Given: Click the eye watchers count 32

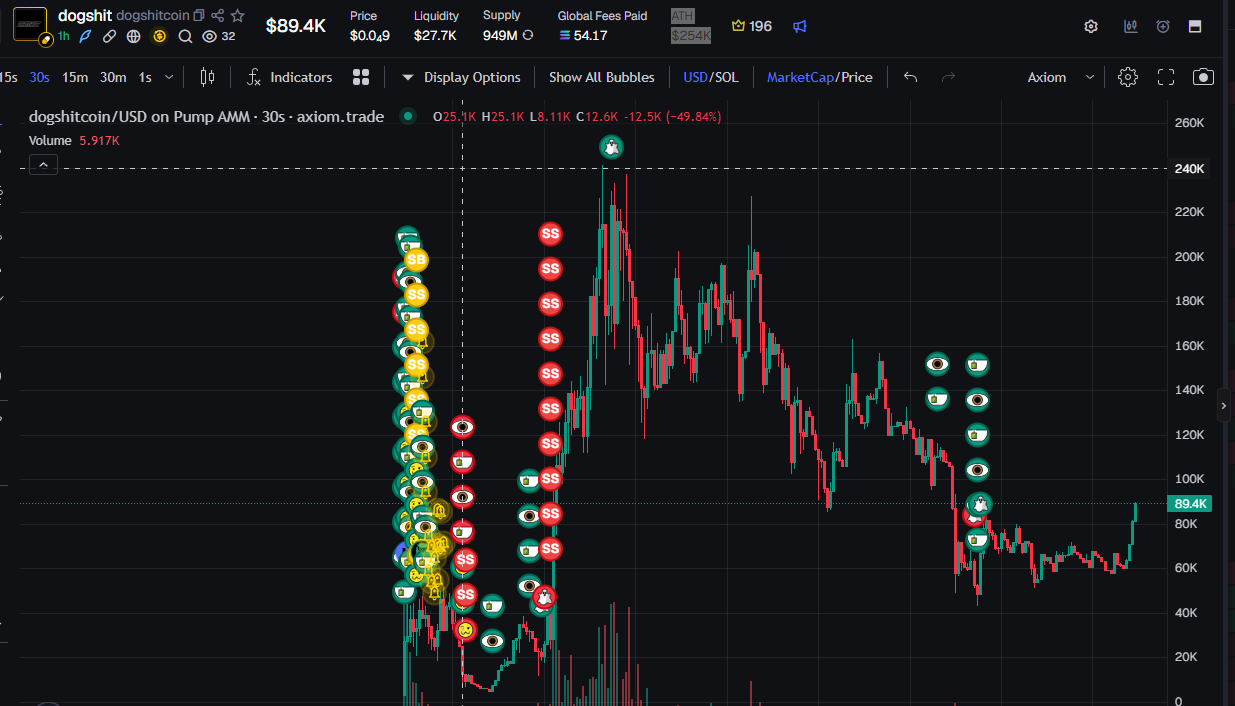Looking at the screenshot, I should coord(219,36).
